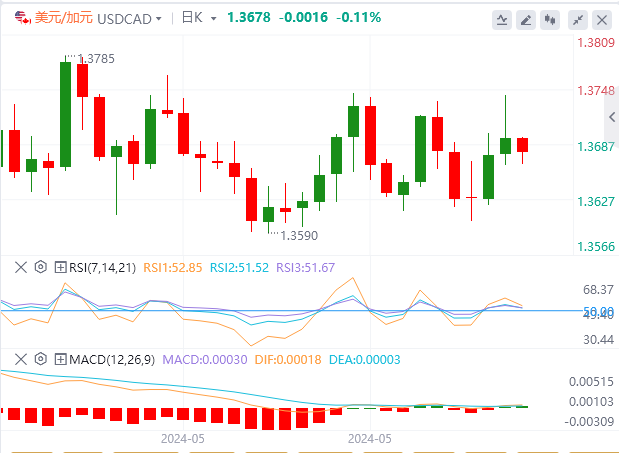Open MACD indicator settings gear

pos(41,359)
